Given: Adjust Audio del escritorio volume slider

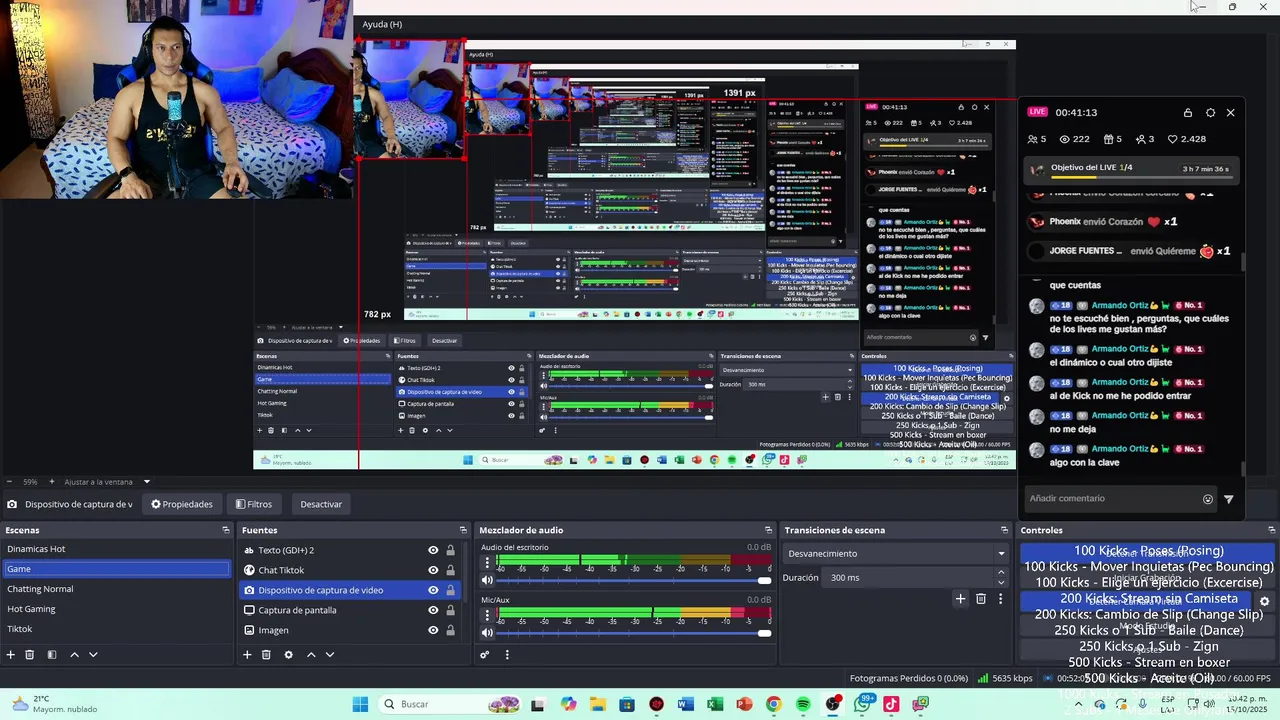Looking at the screenshot, I should coord(634,580).
